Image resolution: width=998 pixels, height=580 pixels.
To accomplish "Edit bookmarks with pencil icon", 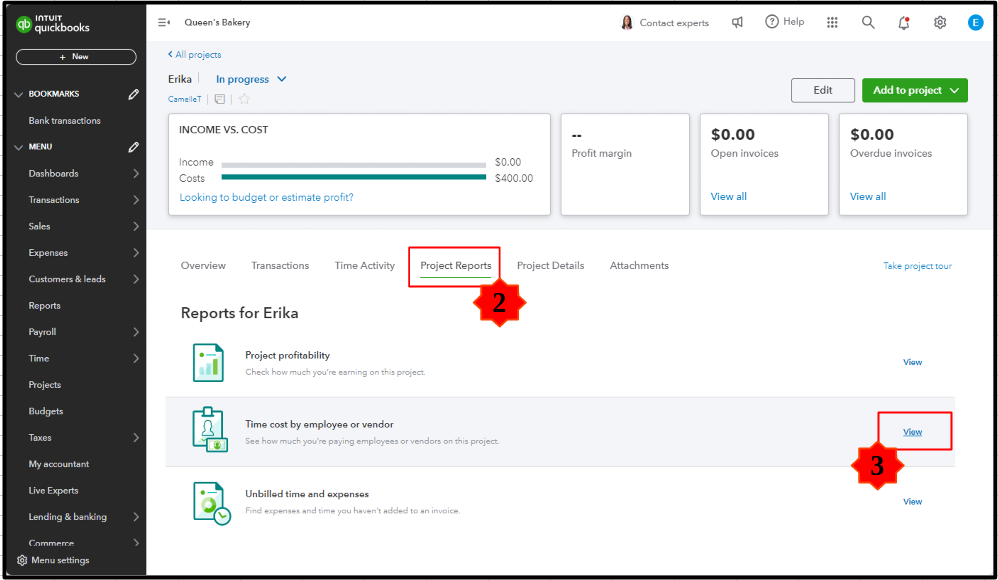I will pos(133,94).
